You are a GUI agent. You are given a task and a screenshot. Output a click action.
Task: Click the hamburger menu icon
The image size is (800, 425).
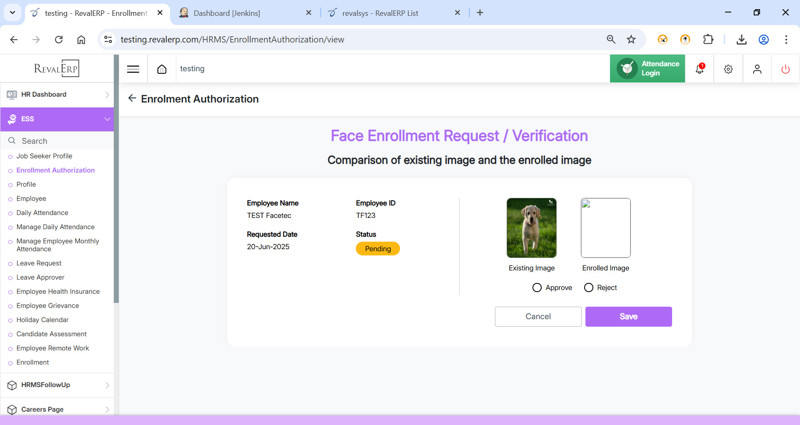133,69
